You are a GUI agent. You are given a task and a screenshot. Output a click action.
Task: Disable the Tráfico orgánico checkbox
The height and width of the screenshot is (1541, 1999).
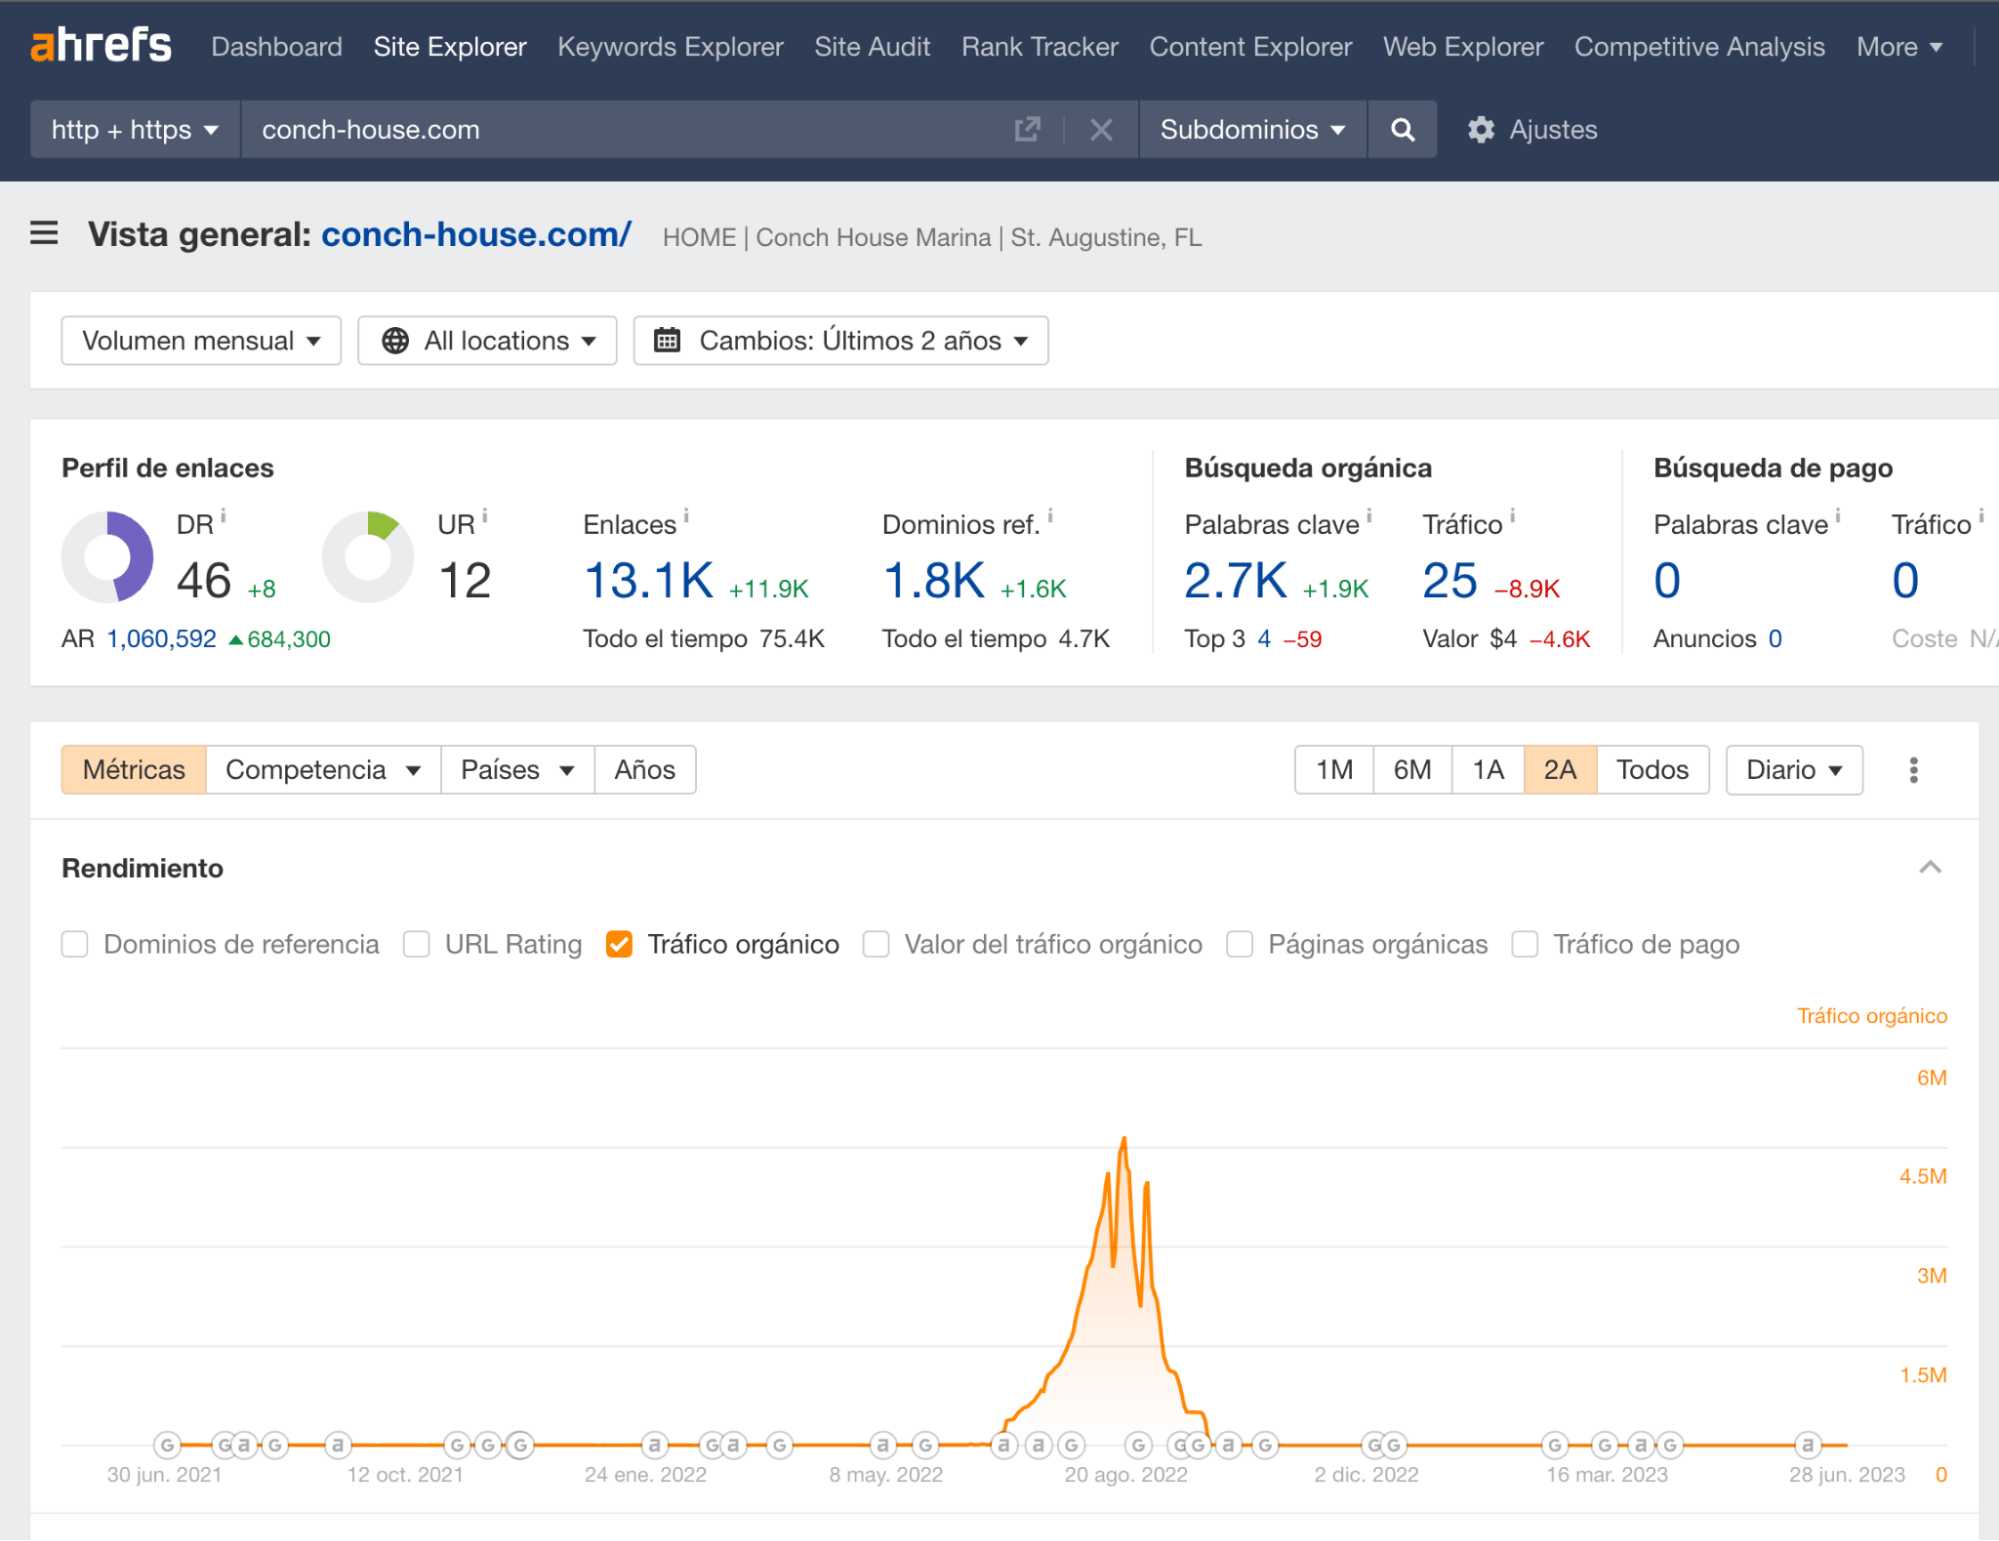pos(619,944)
